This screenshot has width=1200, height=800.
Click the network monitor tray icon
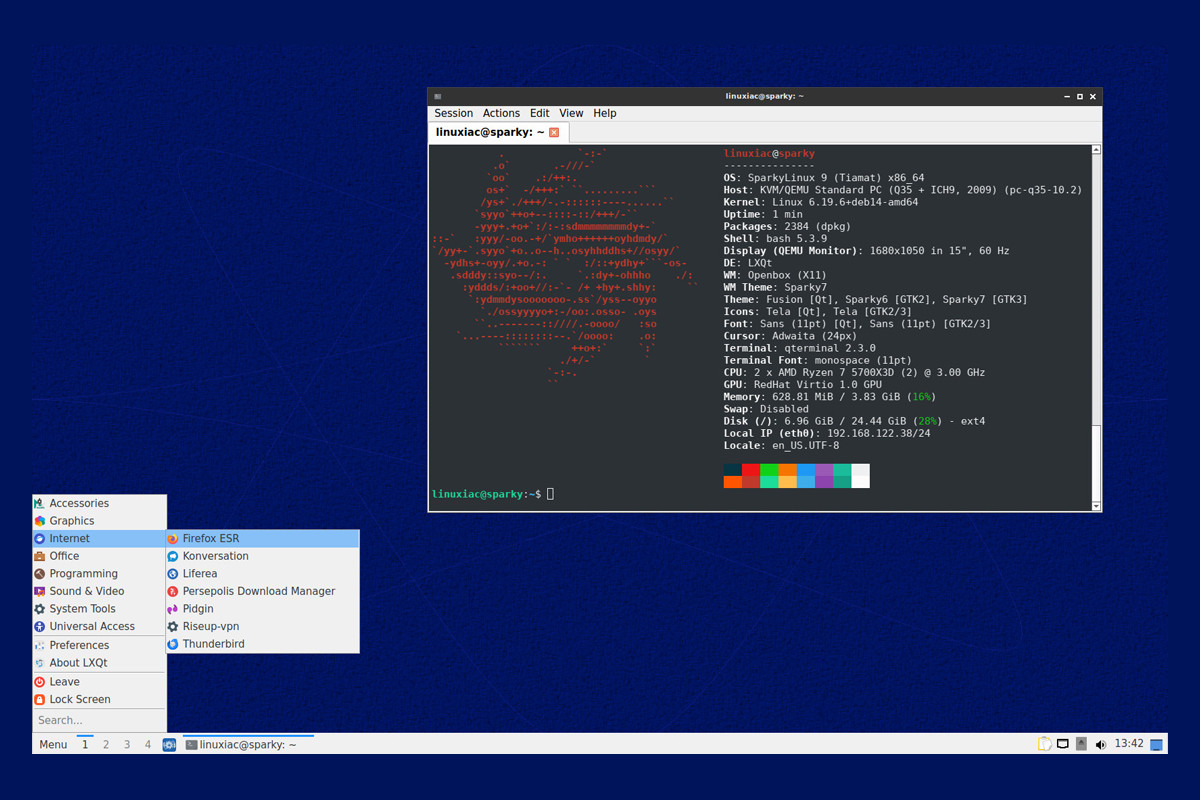(1063, 744)
